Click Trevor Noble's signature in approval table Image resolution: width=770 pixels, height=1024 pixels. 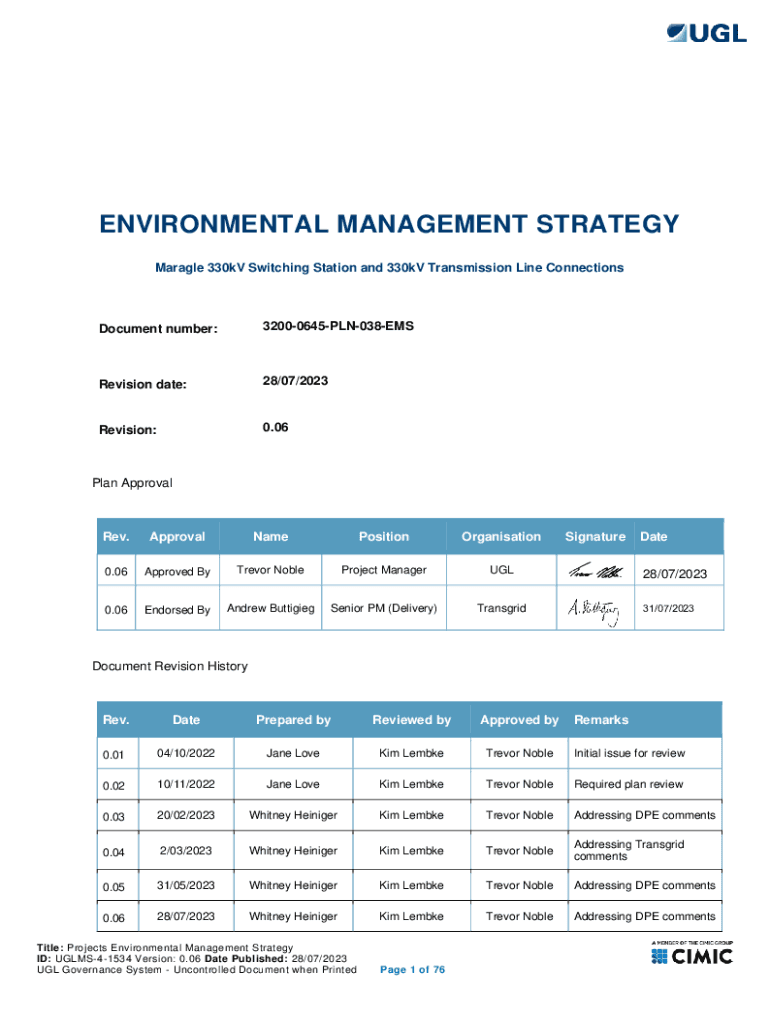(594, 572)
